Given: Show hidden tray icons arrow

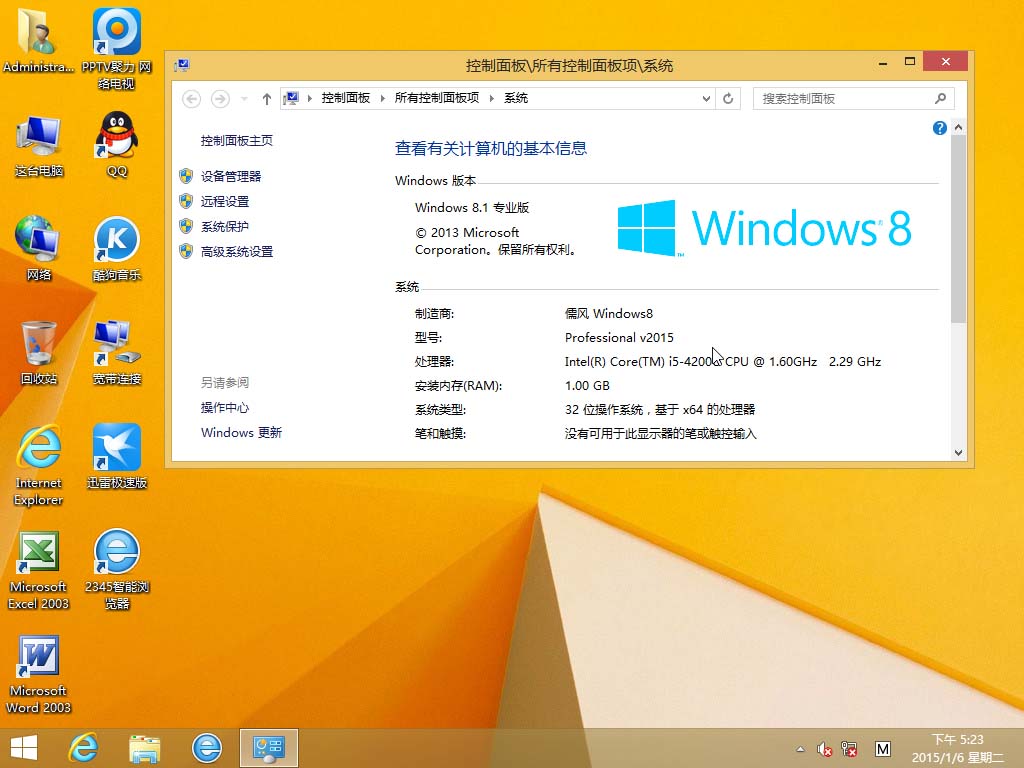Looking at the screenshot, I should [x=800, y=749].
